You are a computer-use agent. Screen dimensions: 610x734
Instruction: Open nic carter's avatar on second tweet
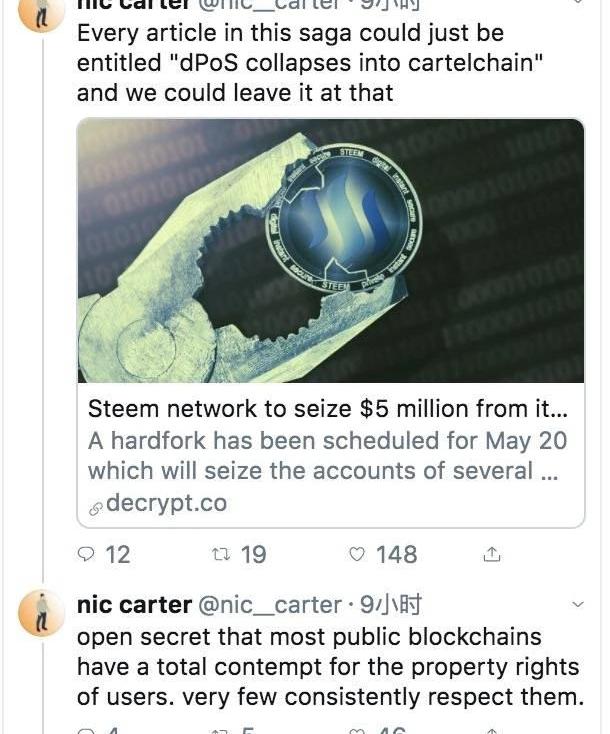coord(41,615)
